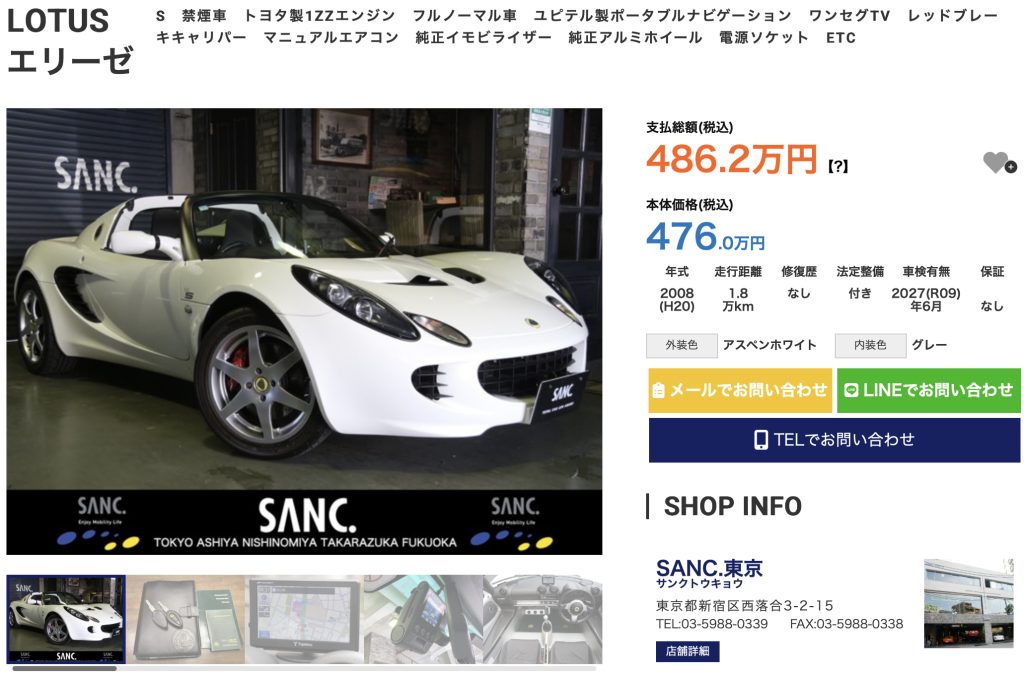Open the main Lotus Elise photo
Viewport: 1024px width, 679px height.
[304, 332]
